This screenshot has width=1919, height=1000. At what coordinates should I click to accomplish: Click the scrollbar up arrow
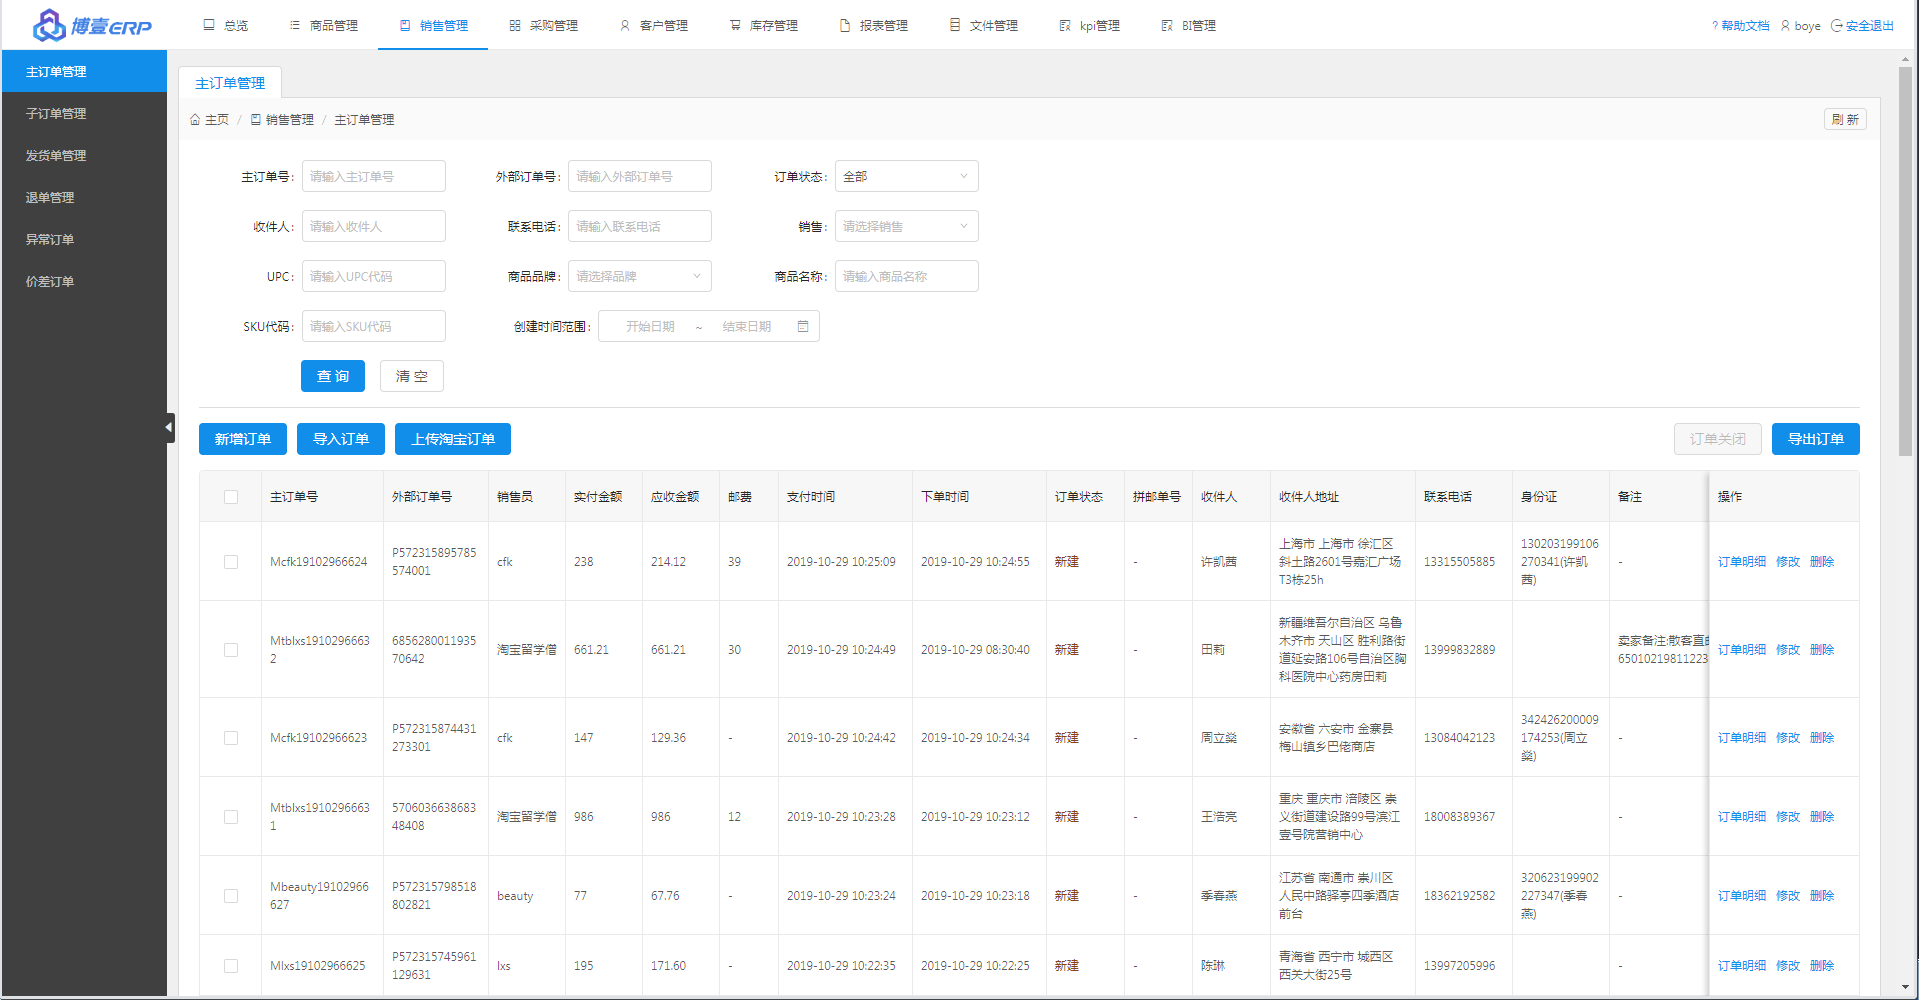[1905, 59]
